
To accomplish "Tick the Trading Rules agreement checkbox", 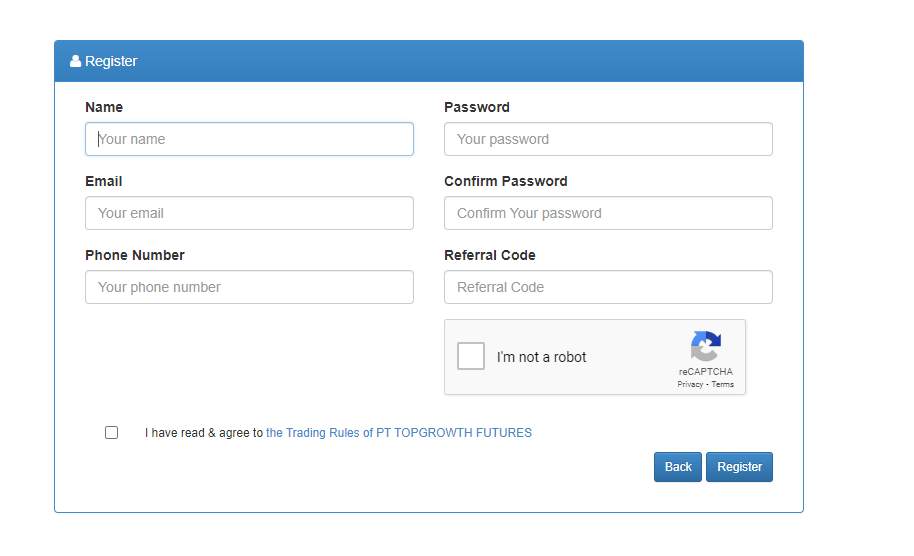I will click(111, 433).
